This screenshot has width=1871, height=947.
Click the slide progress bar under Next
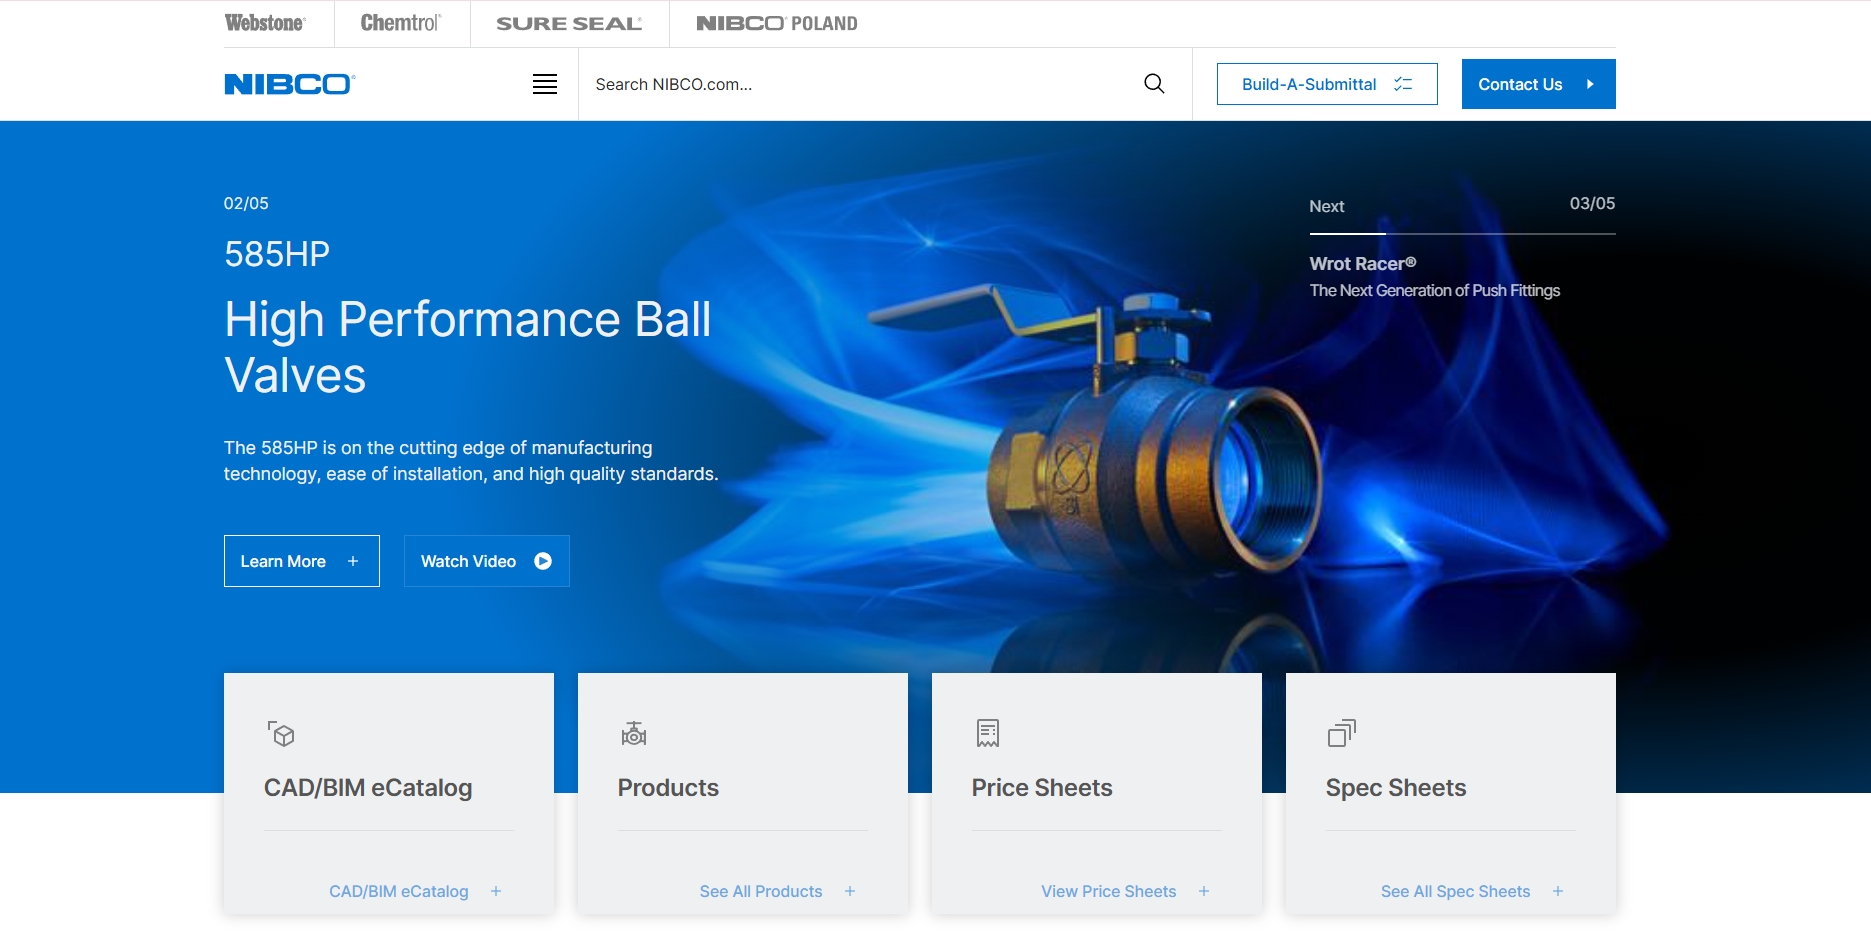coord(1462,234)
